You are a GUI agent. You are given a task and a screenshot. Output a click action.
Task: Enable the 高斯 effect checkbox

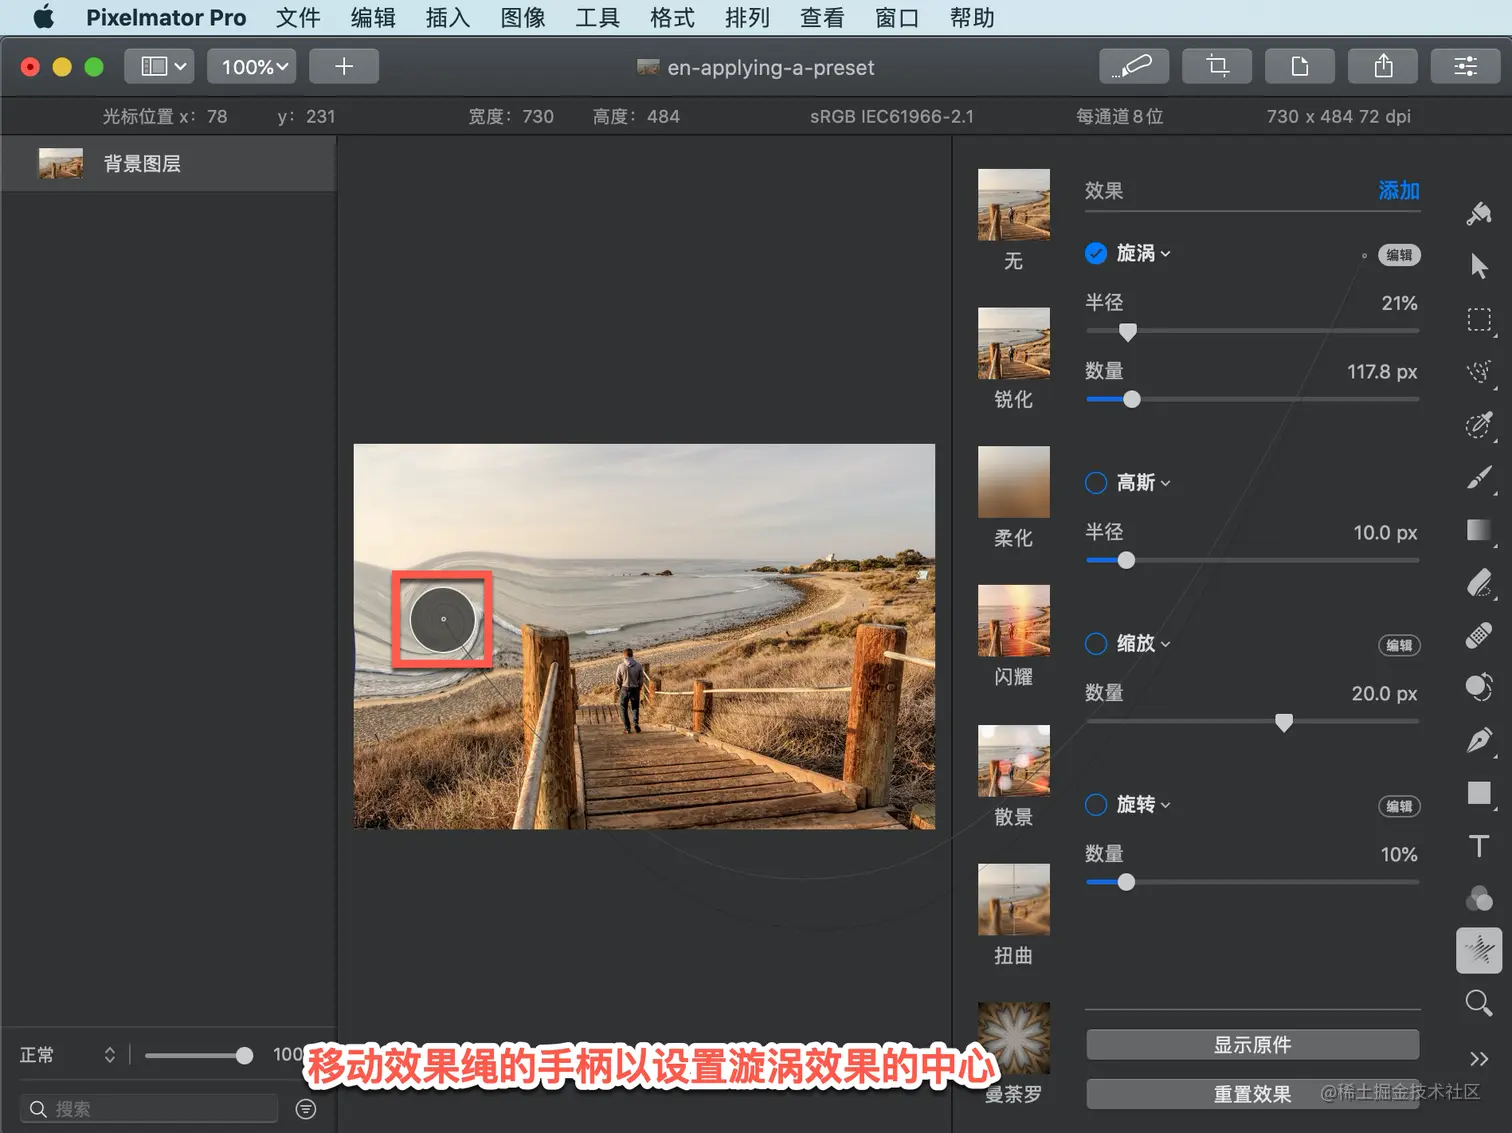tap(1096, 483)
